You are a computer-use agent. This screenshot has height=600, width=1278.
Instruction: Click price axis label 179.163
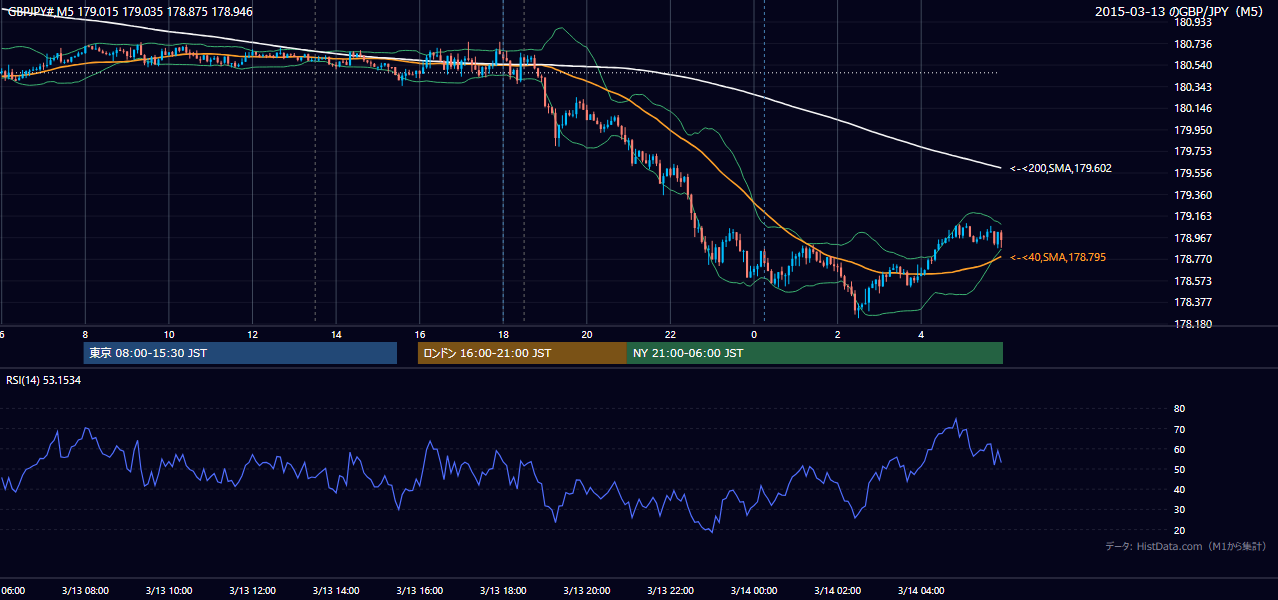coord(1193,216)
